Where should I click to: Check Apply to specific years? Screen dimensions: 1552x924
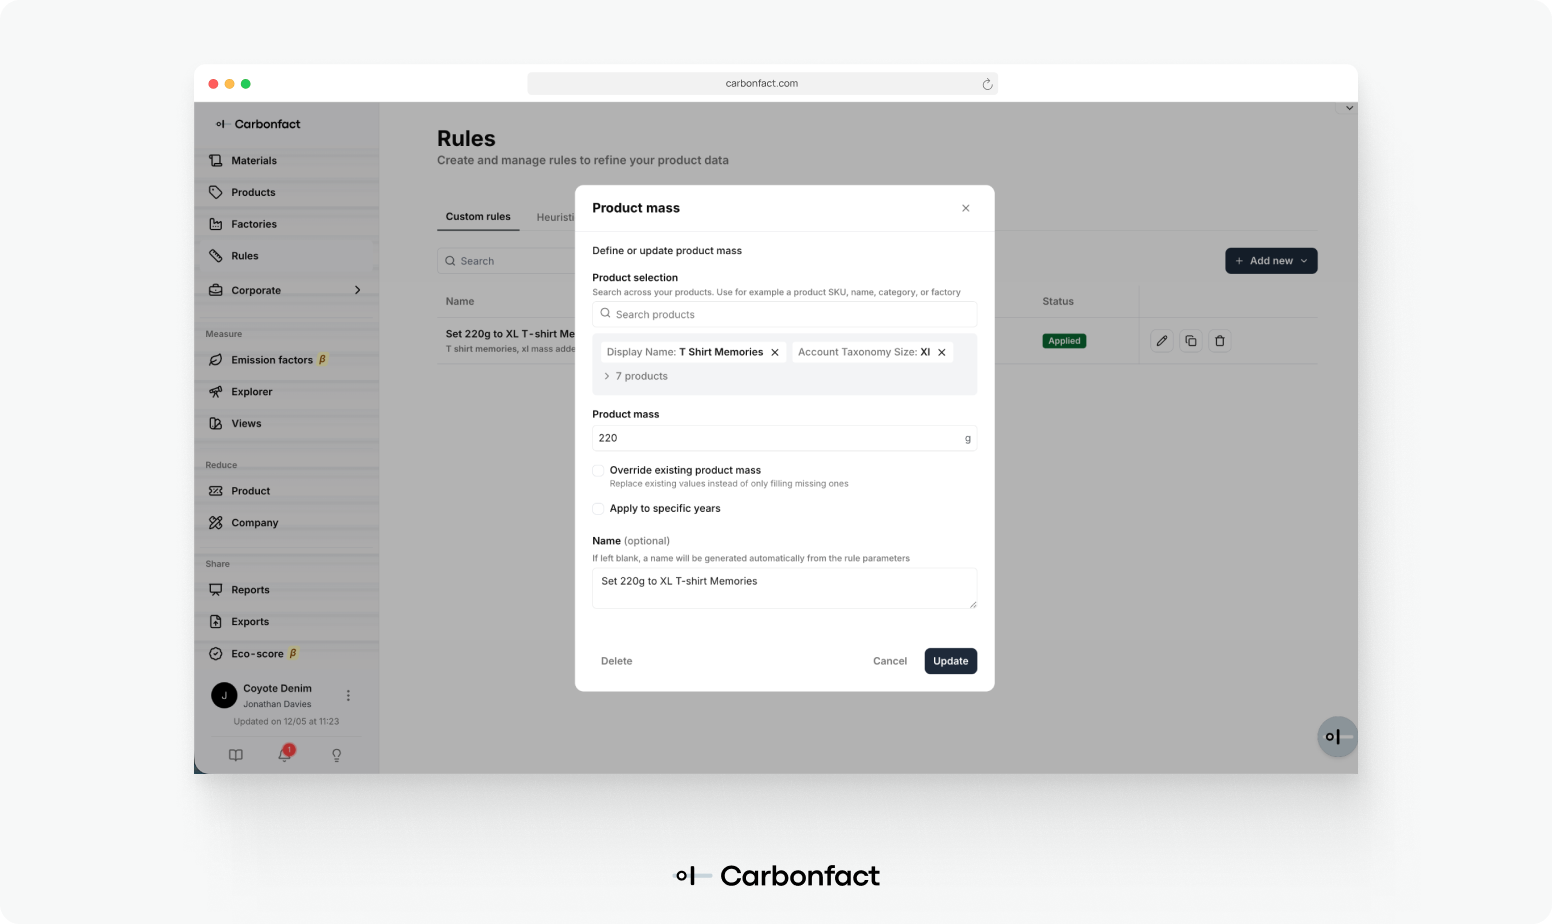[x=598, y=508]
